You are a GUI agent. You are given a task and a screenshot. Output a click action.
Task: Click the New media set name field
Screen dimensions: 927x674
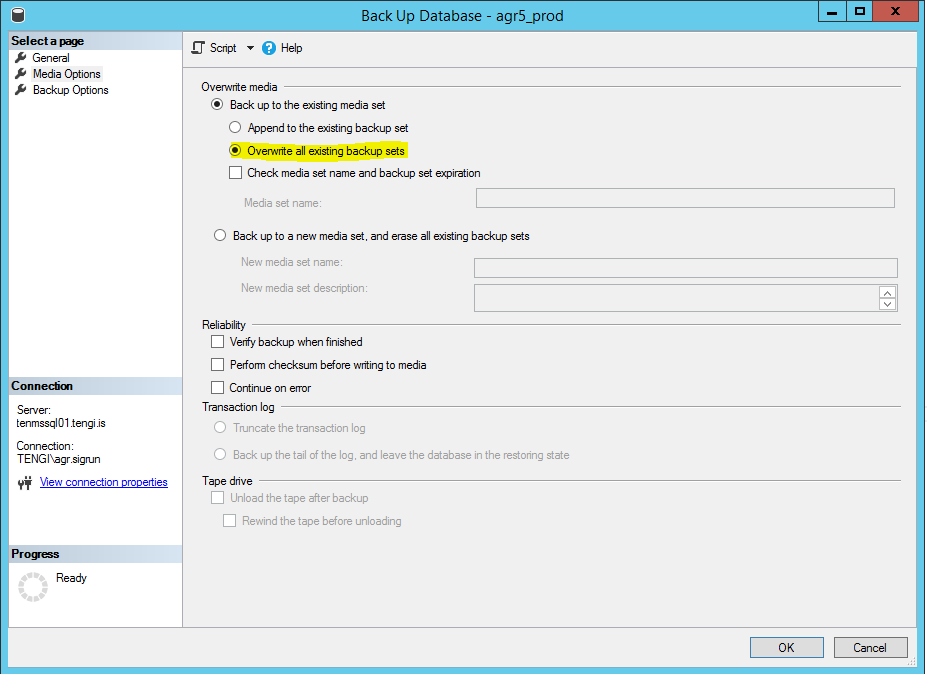pos(686,268)
